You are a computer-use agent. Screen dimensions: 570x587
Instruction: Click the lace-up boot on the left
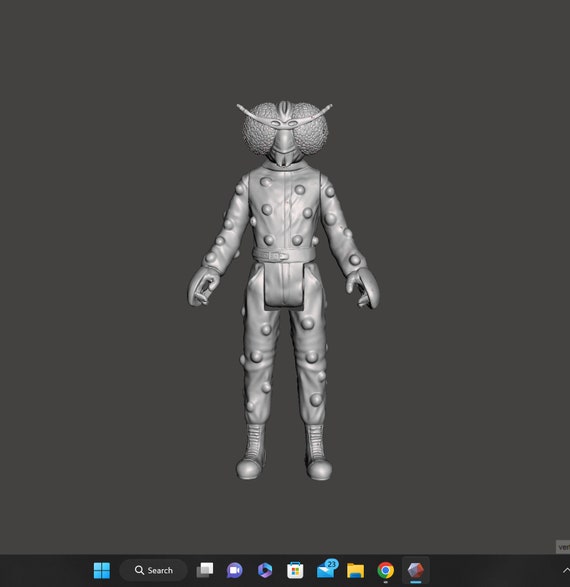point(252,451)
